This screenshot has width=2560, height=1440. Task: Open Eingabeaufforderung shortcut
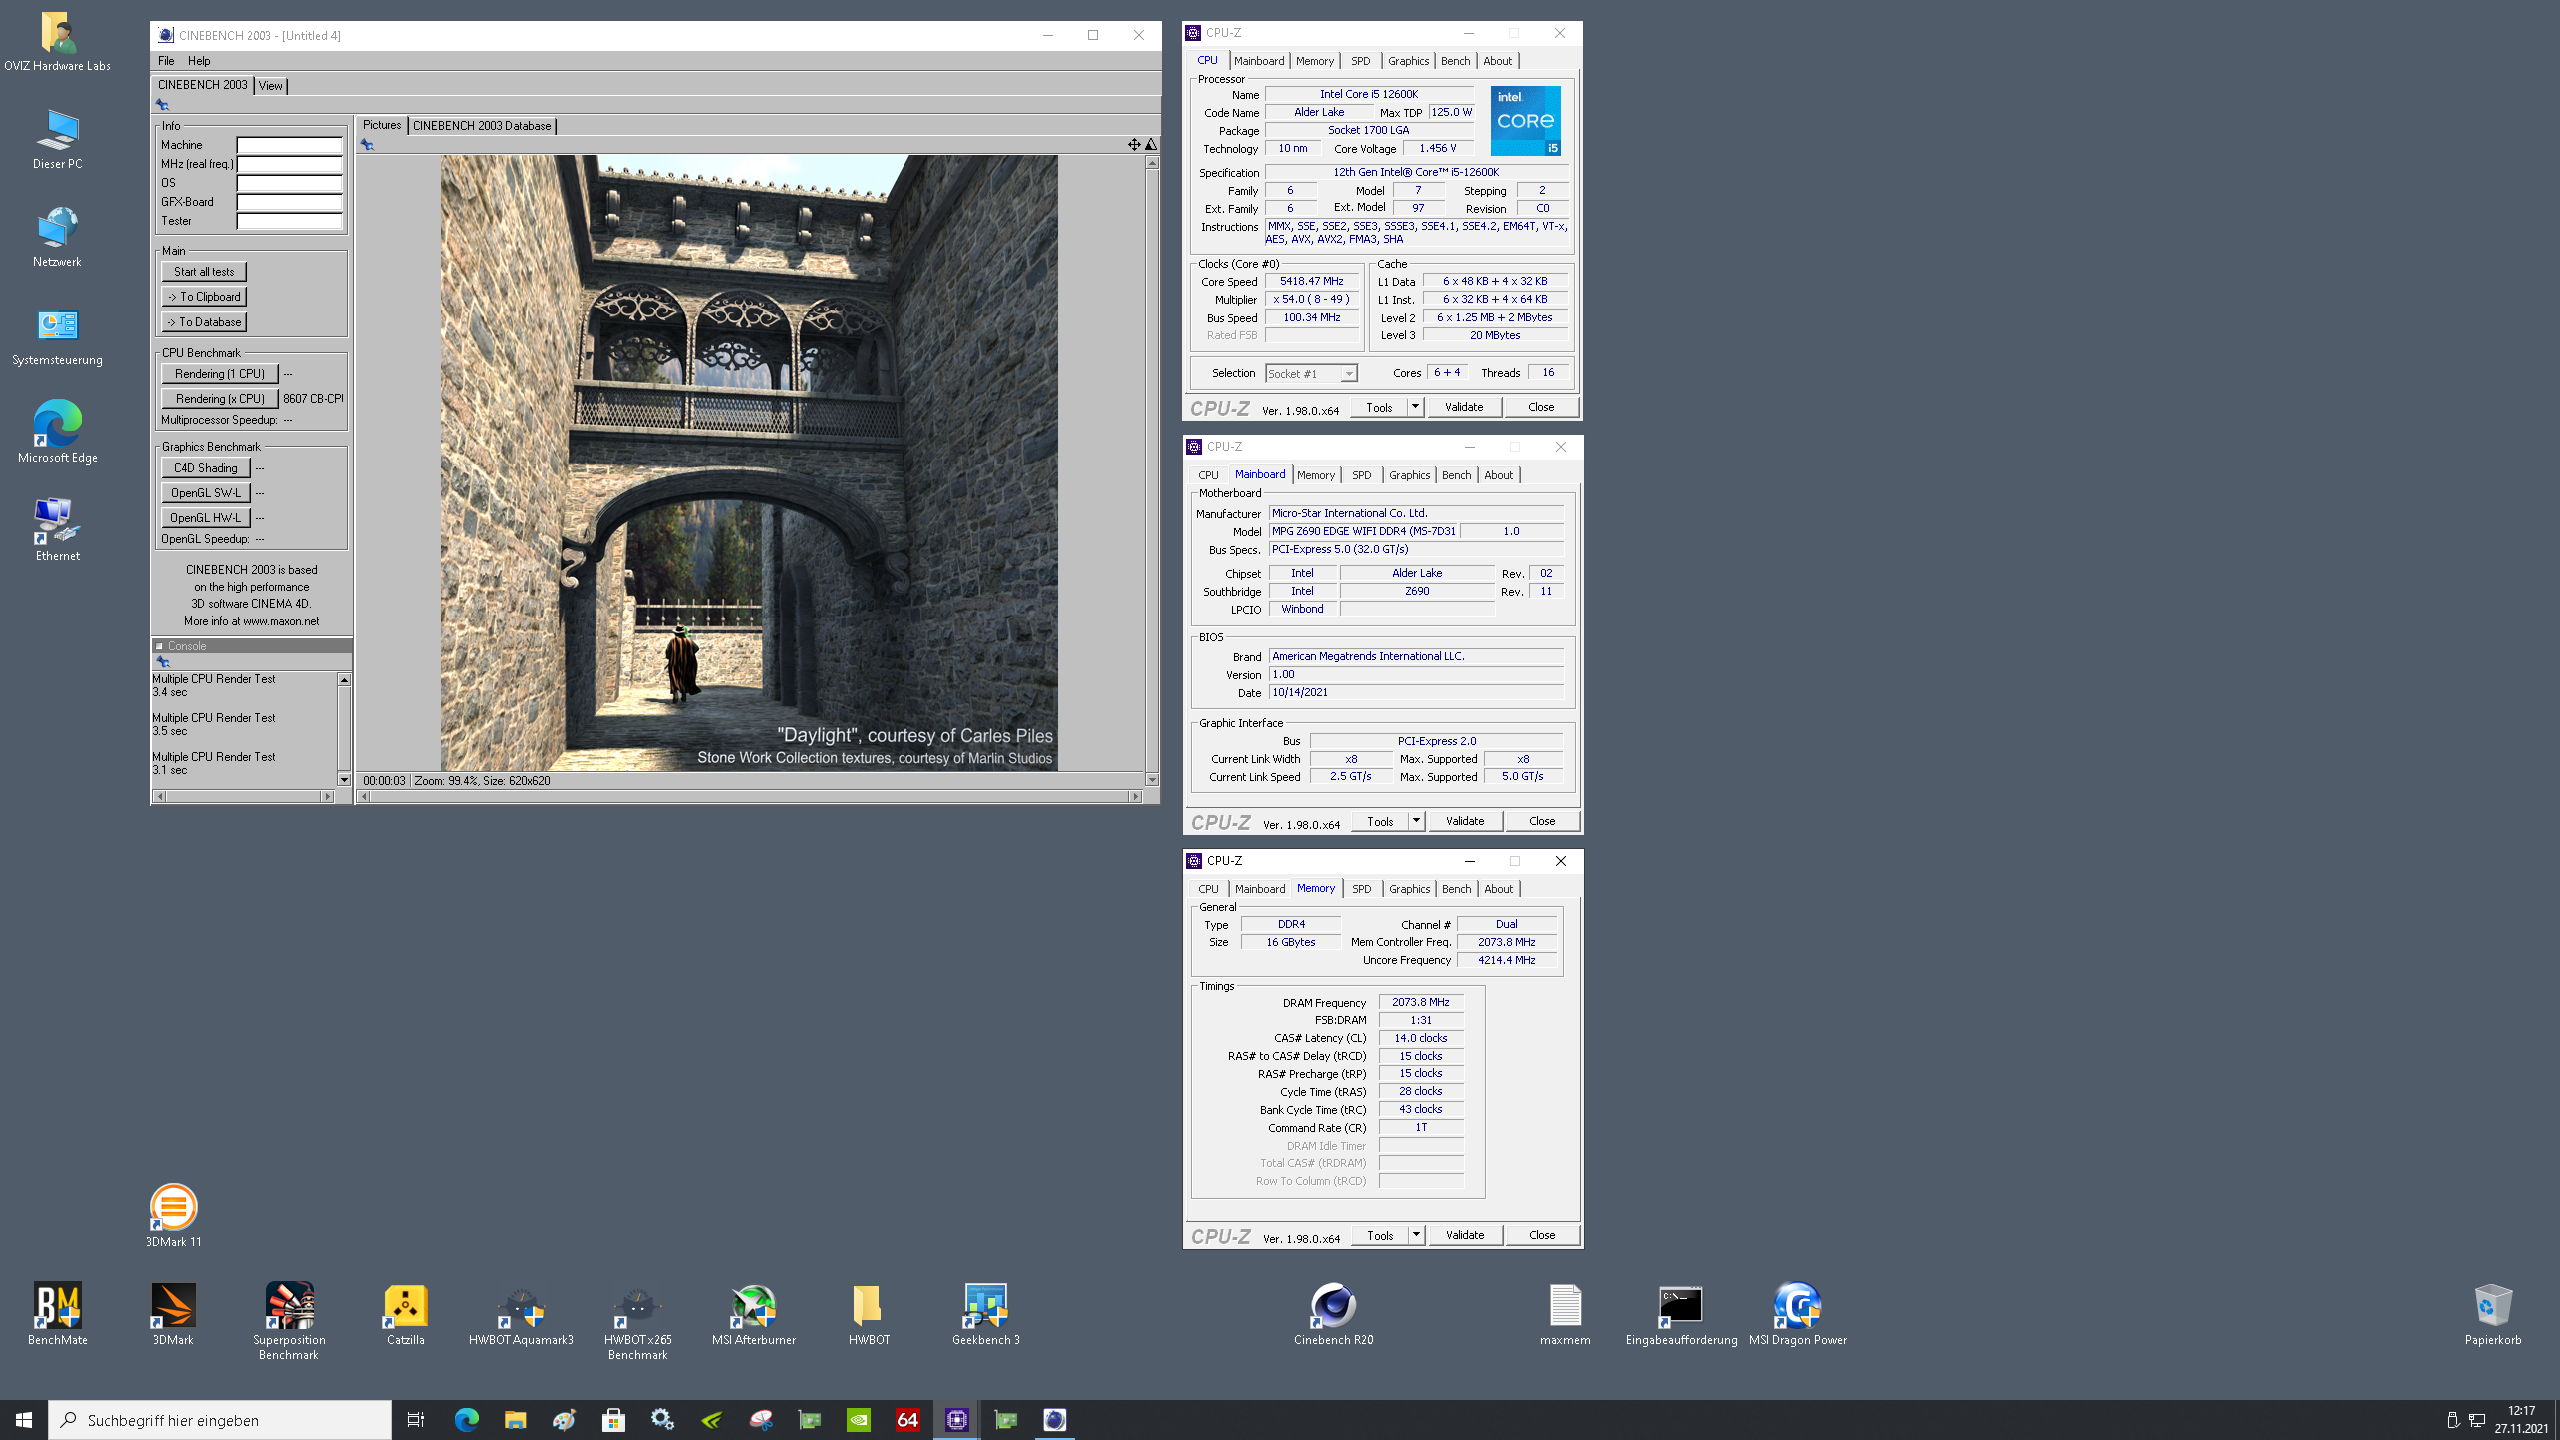[1681, 1314]
